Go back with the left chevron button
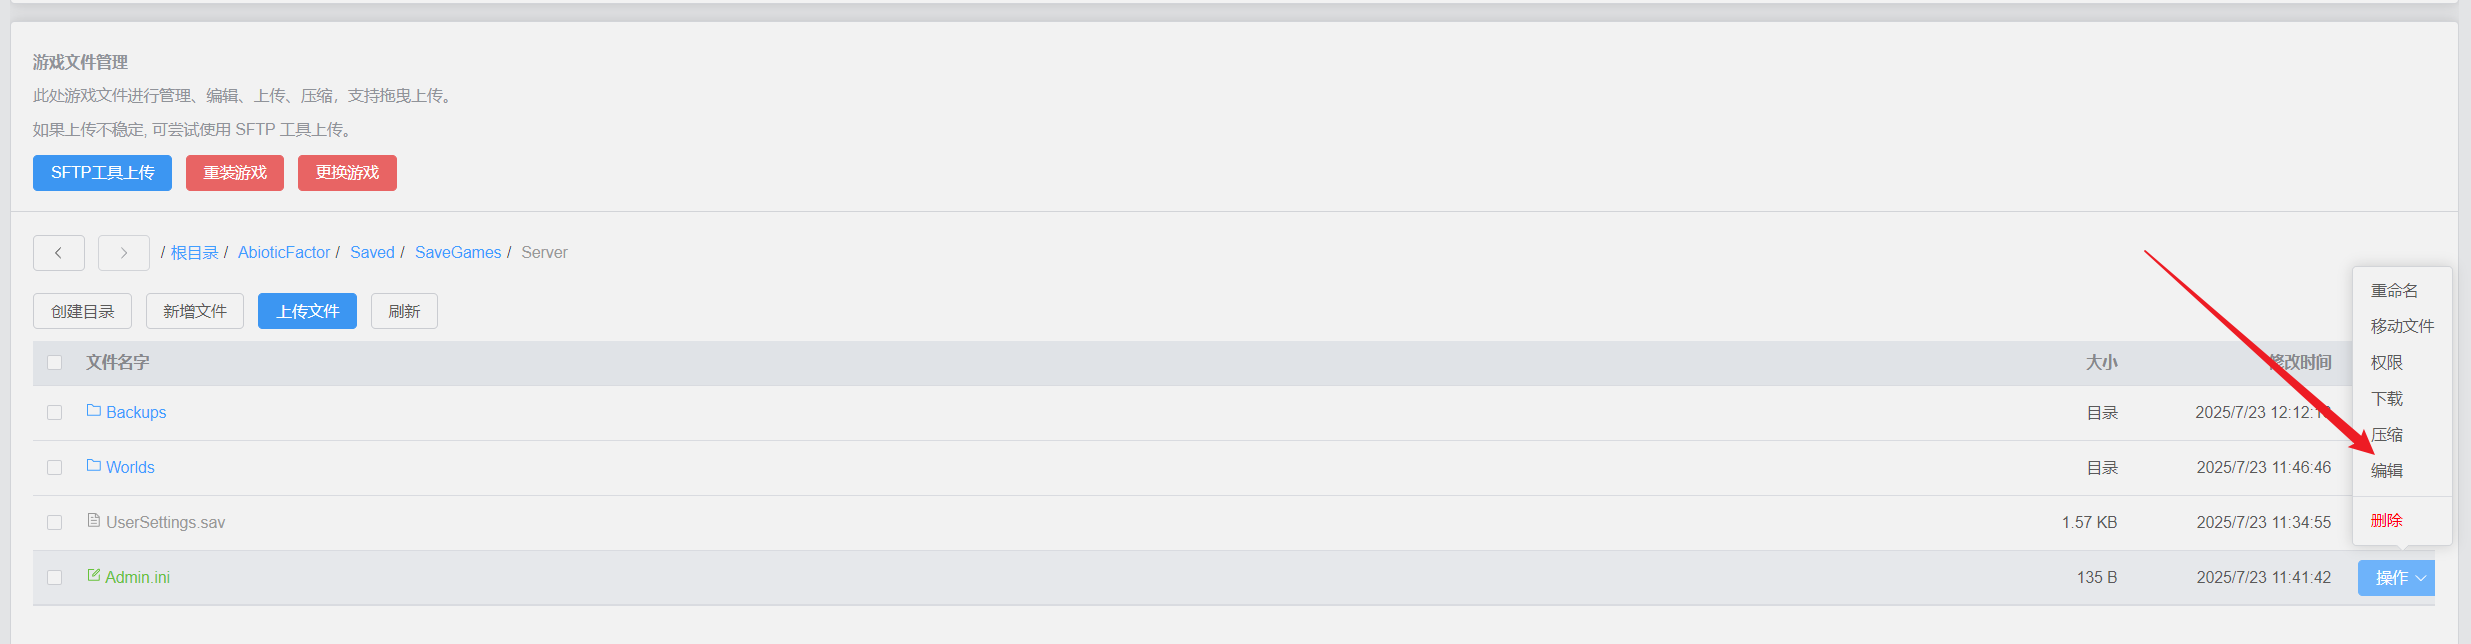 pos(59,253)
